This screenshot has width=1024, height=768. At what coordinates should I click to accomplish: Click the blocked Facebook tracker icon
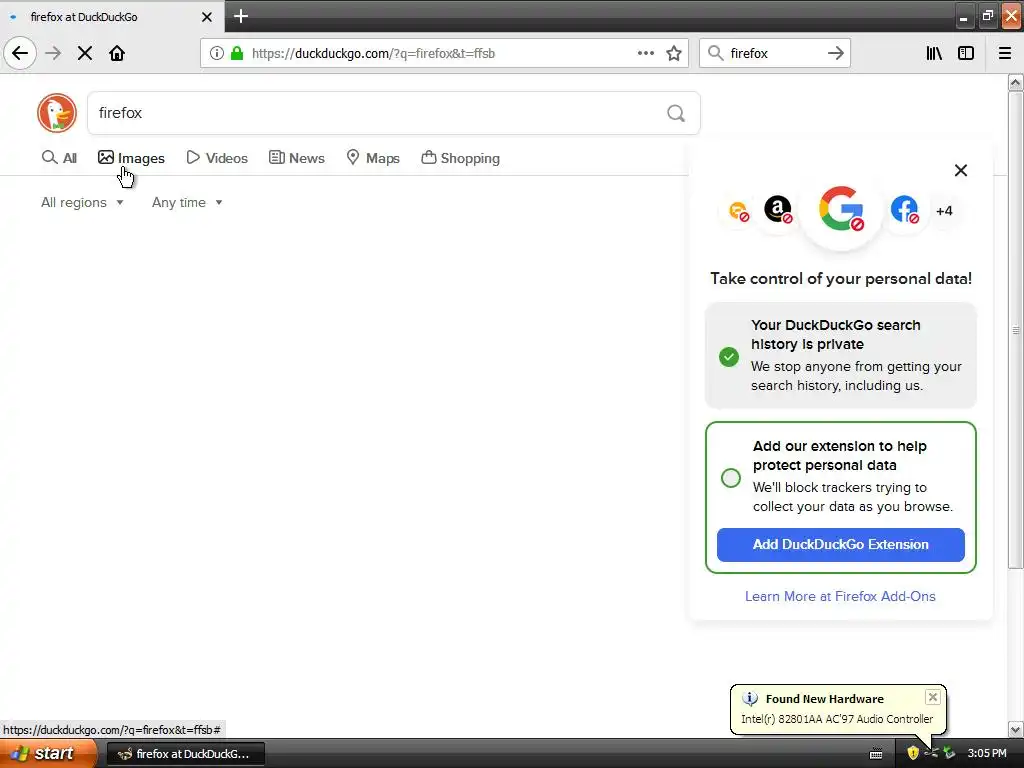(x=904, y=210)
